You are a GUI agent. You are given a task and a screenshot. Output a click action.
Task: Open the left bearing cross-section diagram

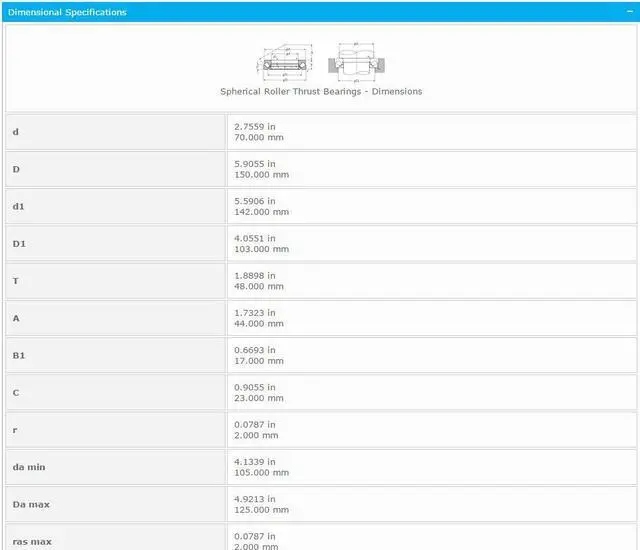[x=289, y=61]
